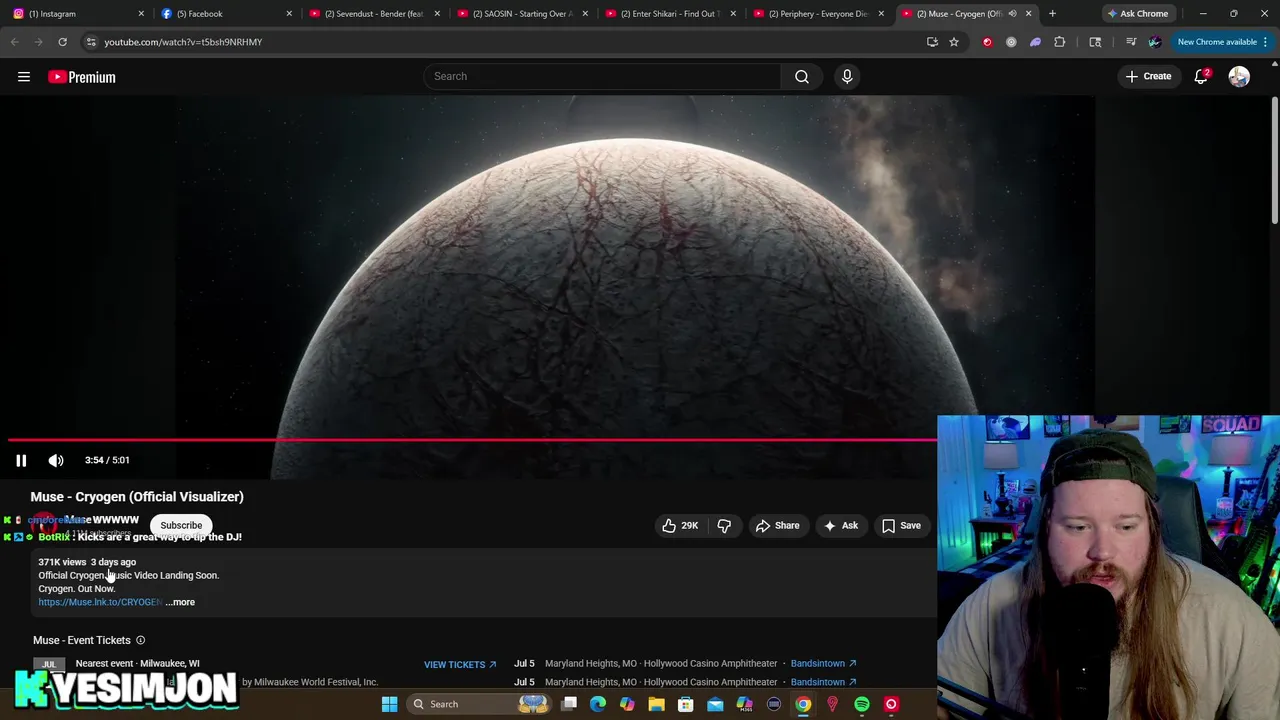Viewport: 1280px width, 720px height.
Task: Click the info icon beside Event Tickets
Action: [140, 640]
